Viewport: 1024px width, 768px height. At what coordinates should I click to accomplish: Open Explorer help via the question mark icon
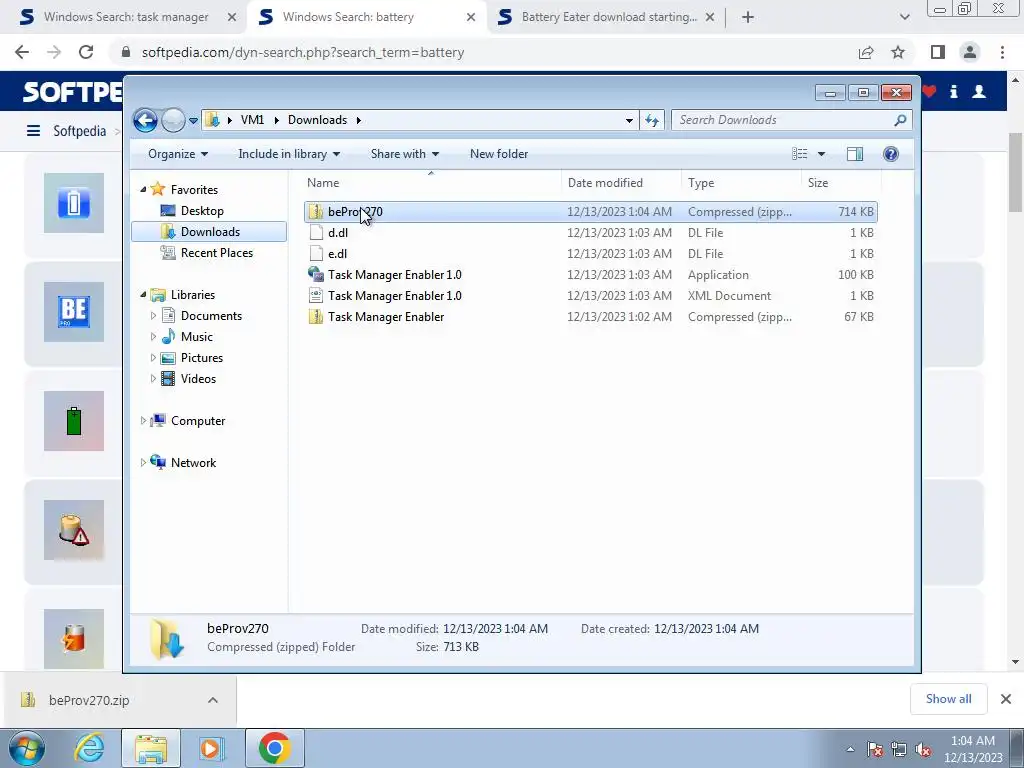pyautogui.click(x=891, y=154)
